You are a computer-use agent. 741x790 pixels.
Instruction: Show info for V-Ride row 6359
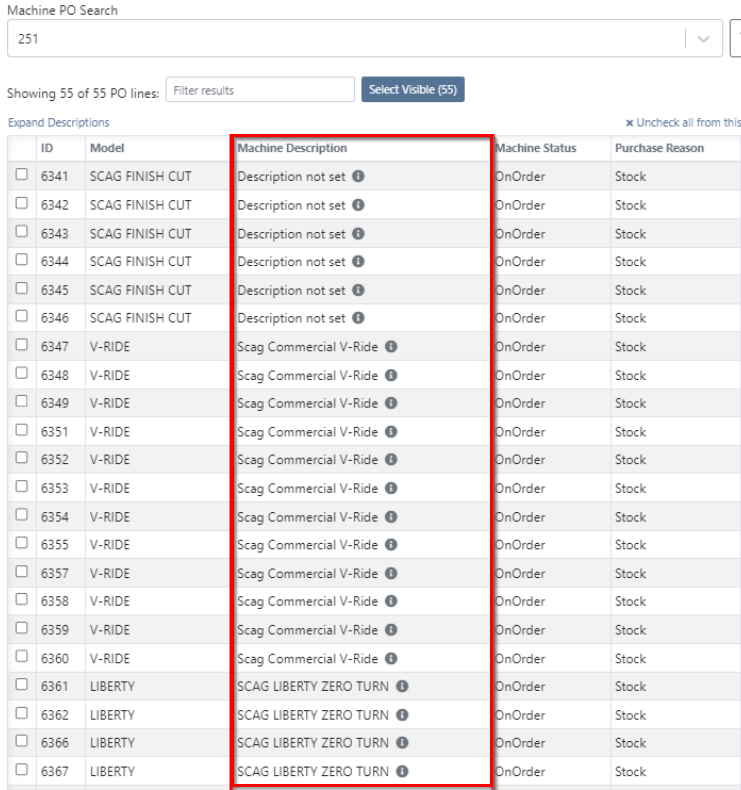[x=391, y=630]
